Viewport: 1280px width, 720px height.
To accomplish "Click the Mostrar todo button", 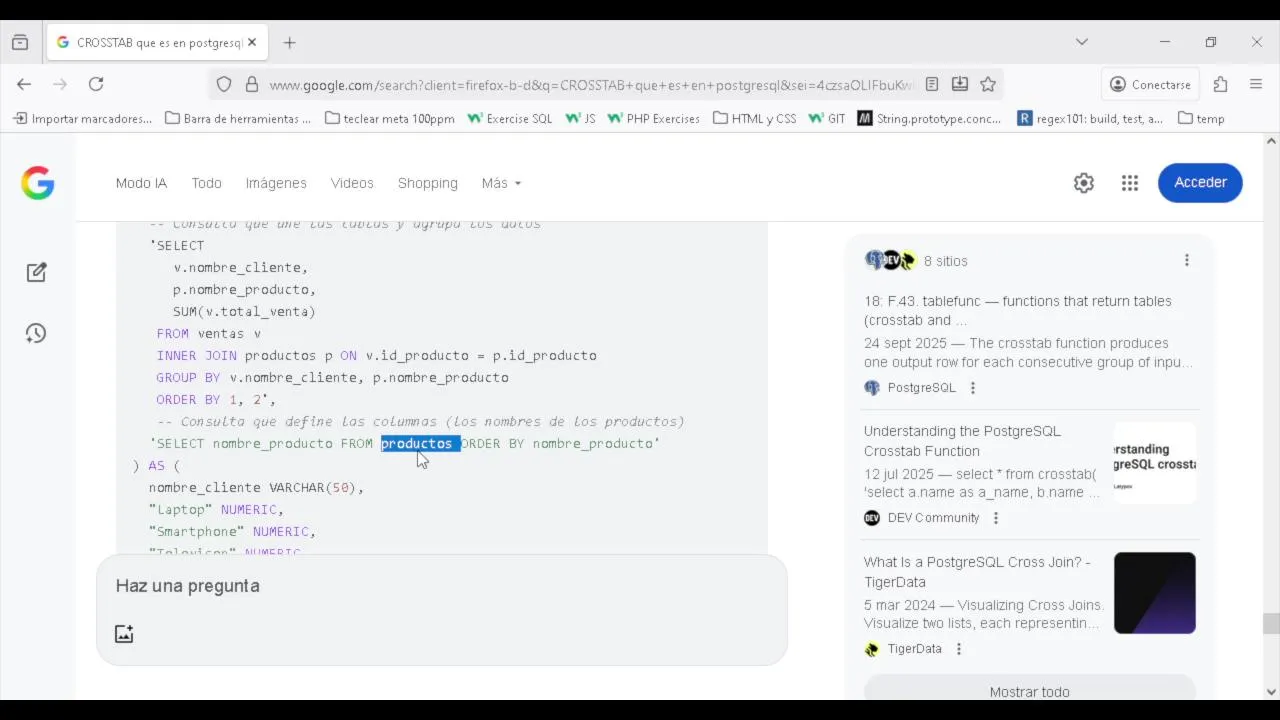I will pos(1029,690).
